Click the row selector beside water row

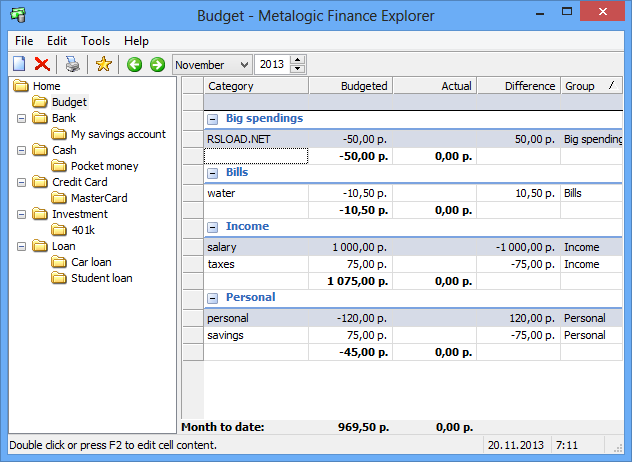click(193, 194)
